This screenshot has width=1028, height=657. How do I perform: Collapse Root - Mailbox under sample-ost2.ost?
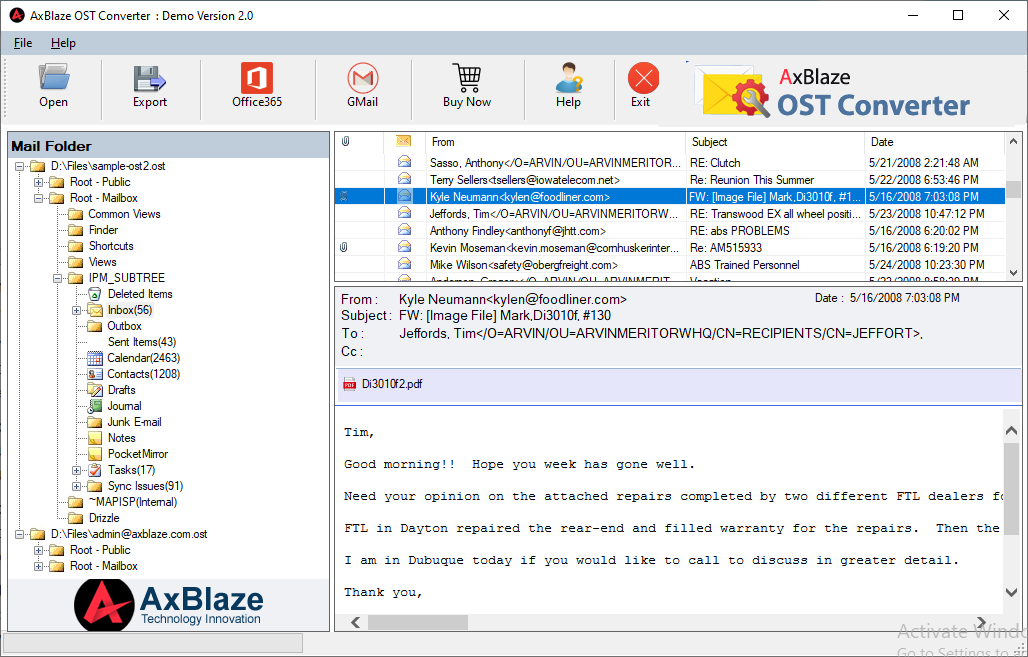coord(39,198)
